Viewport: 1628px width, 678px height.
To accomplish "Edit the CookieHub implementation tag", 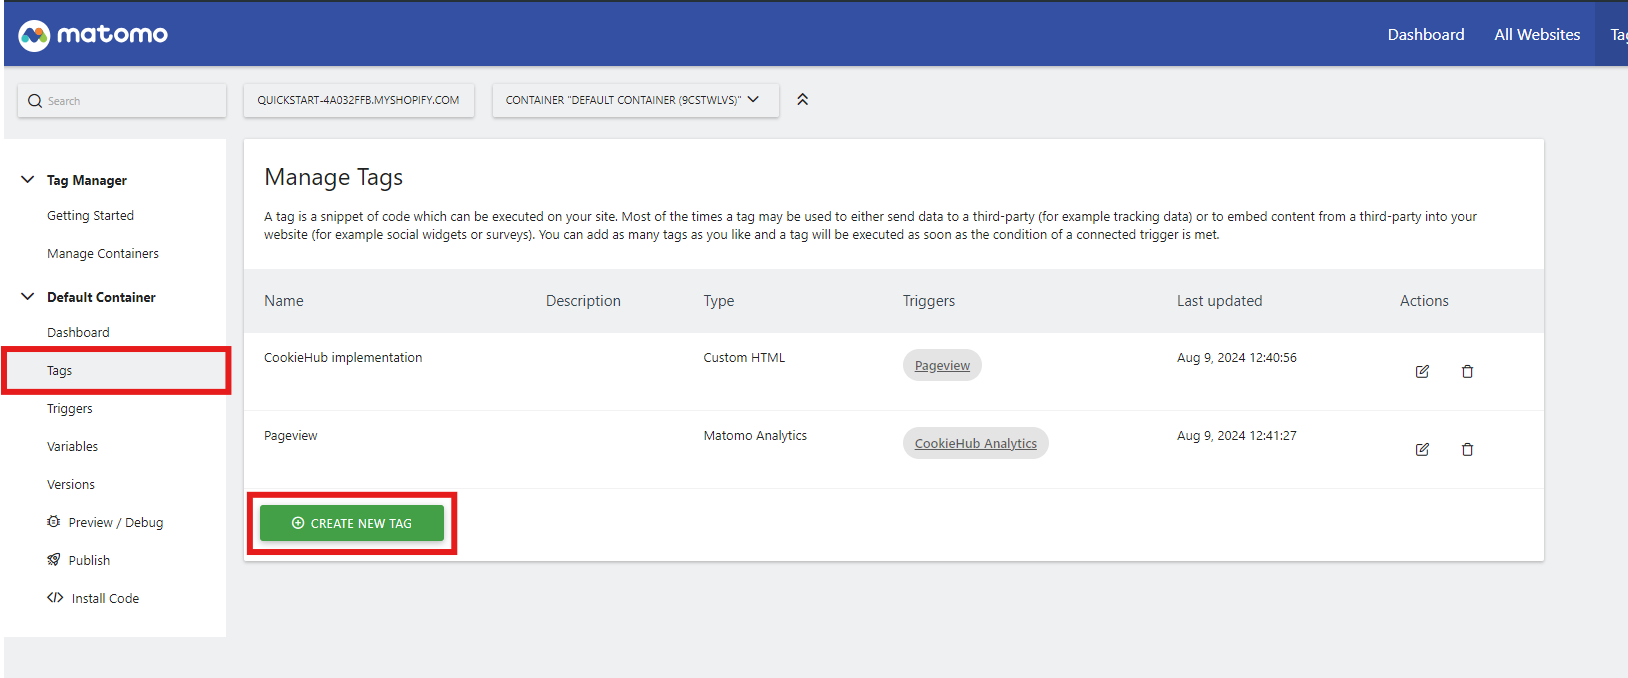I will click(x=1422, y=372).
